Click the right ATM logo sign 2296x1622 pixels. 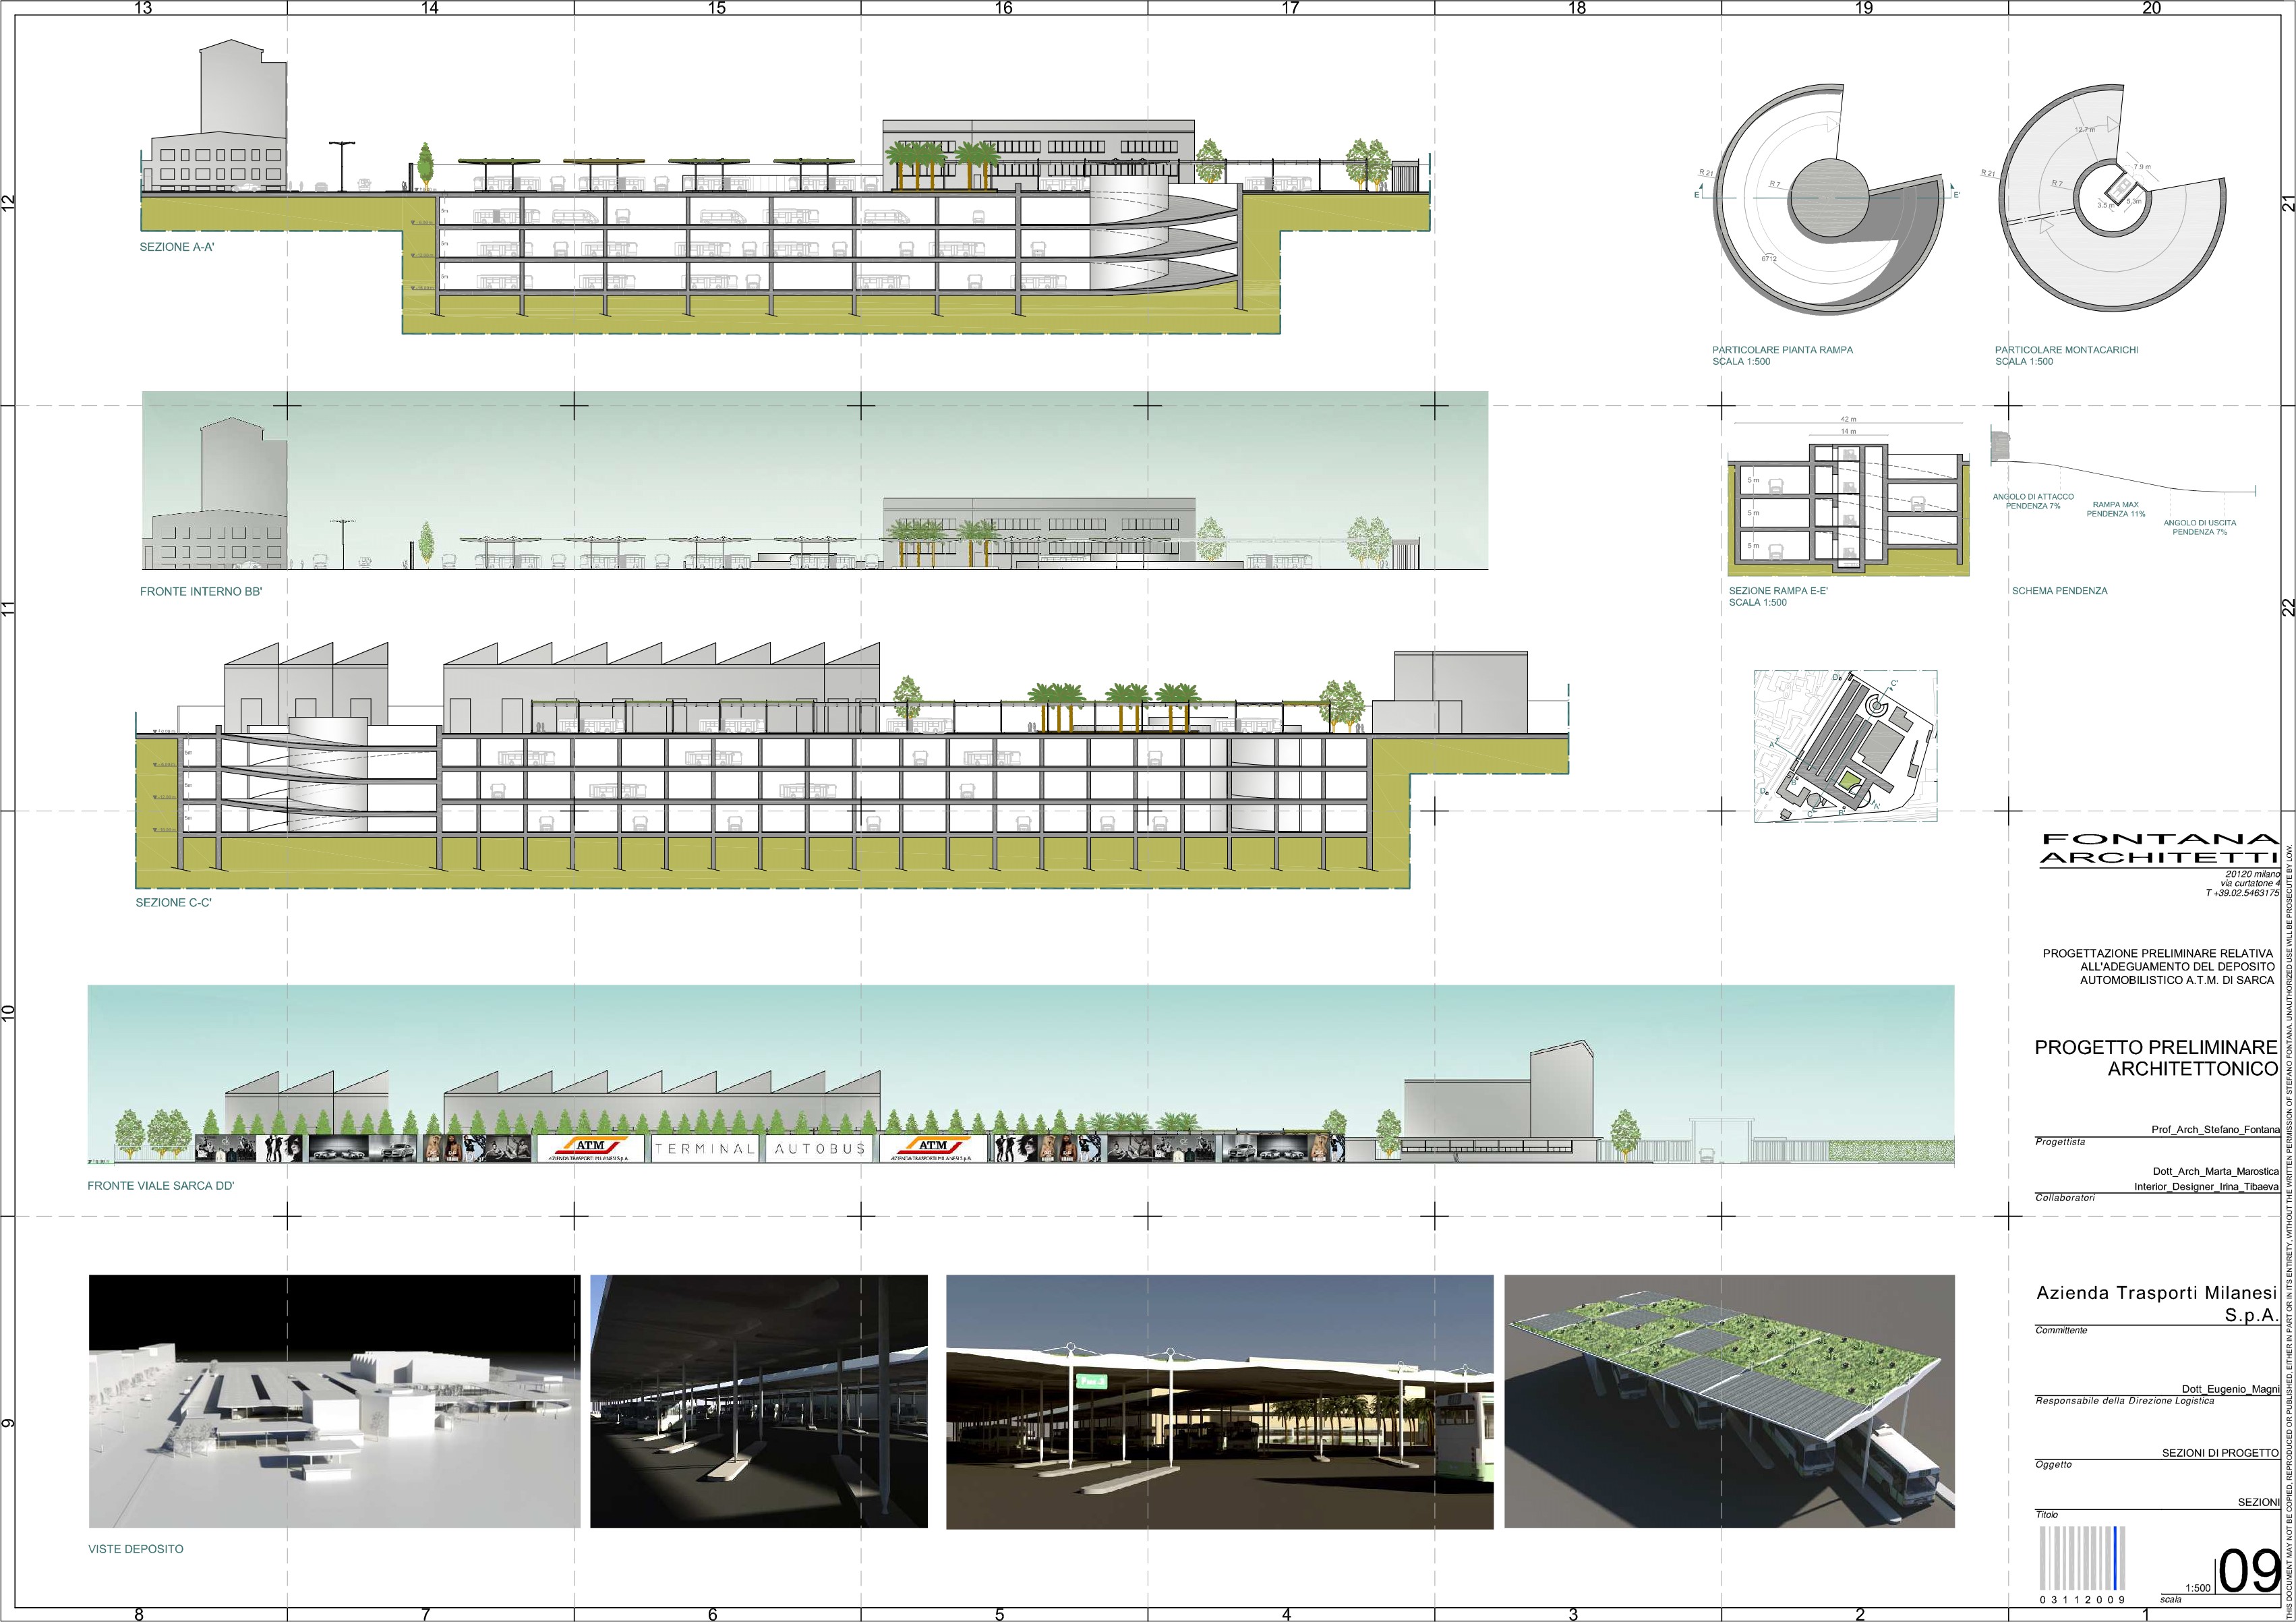(x=932, y=1147)
